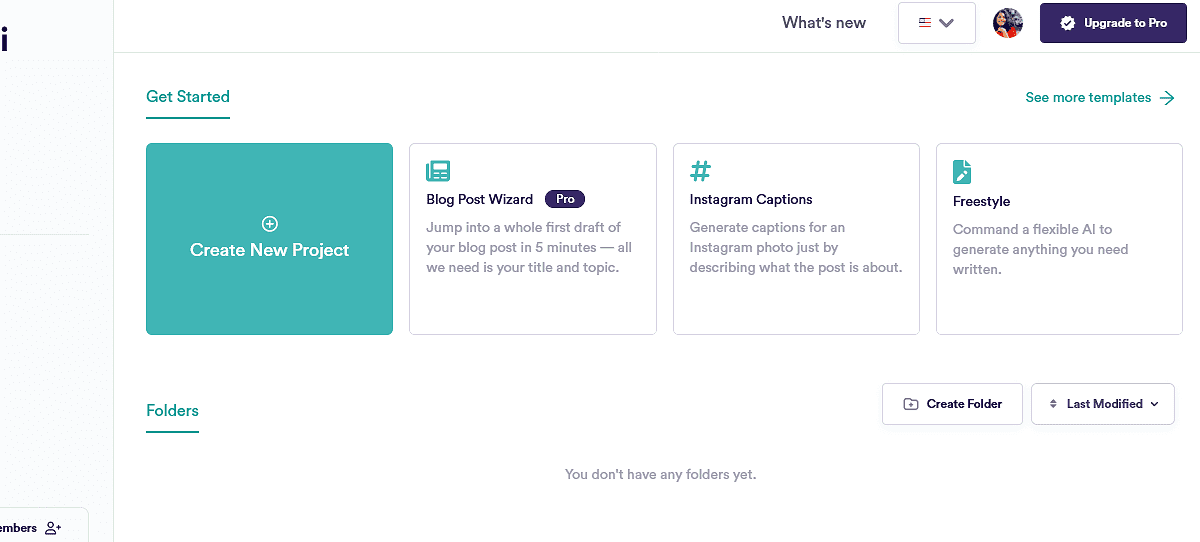Click the Instagram Captions hashtag icon
1200x542 pixels.
tap(701, 171)
